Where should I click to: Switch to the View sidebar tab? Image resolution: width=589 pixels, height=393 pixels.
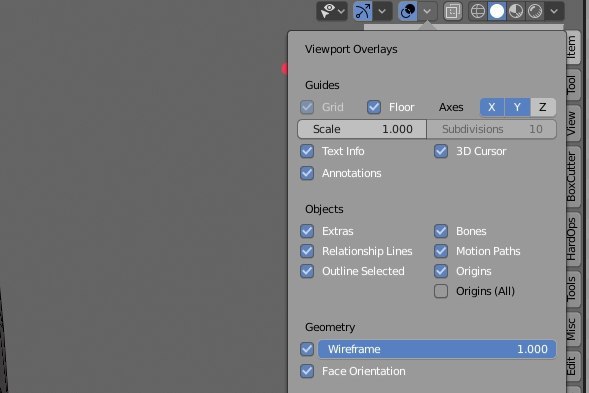coord(572,124)
